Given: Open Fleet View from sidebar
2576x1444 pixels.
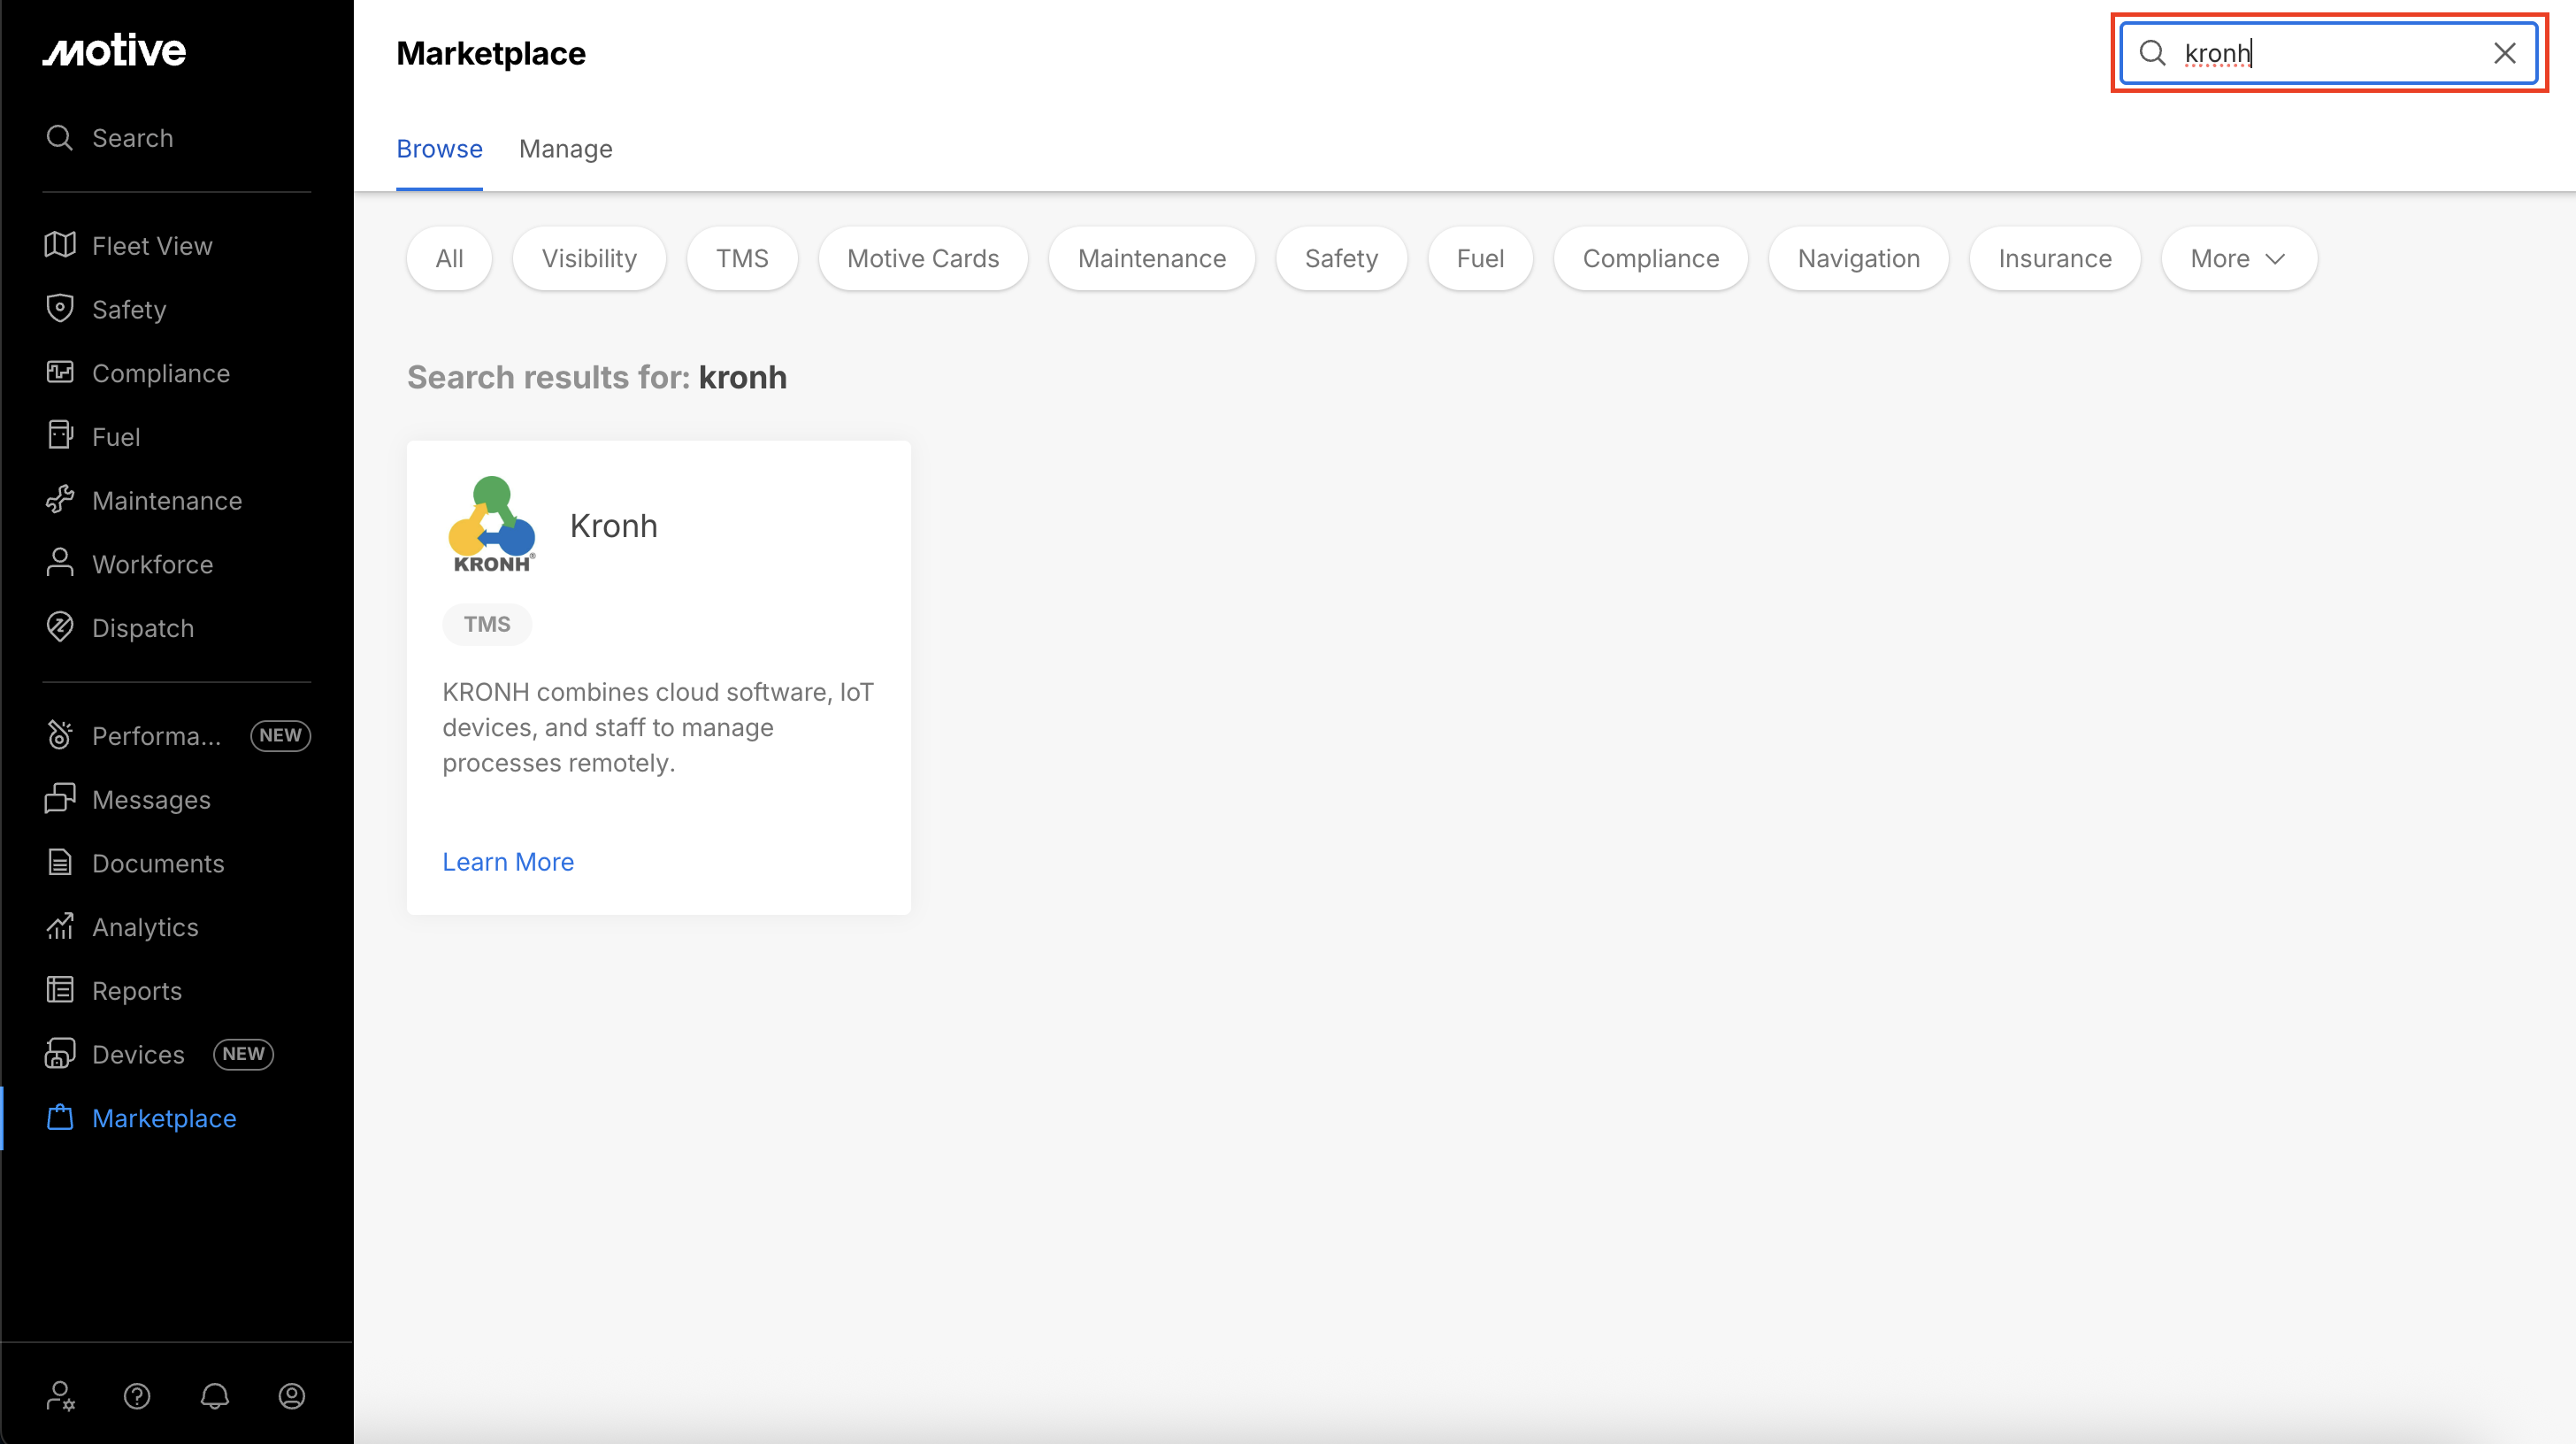Looking at the screenshot, I should [151, 246].
